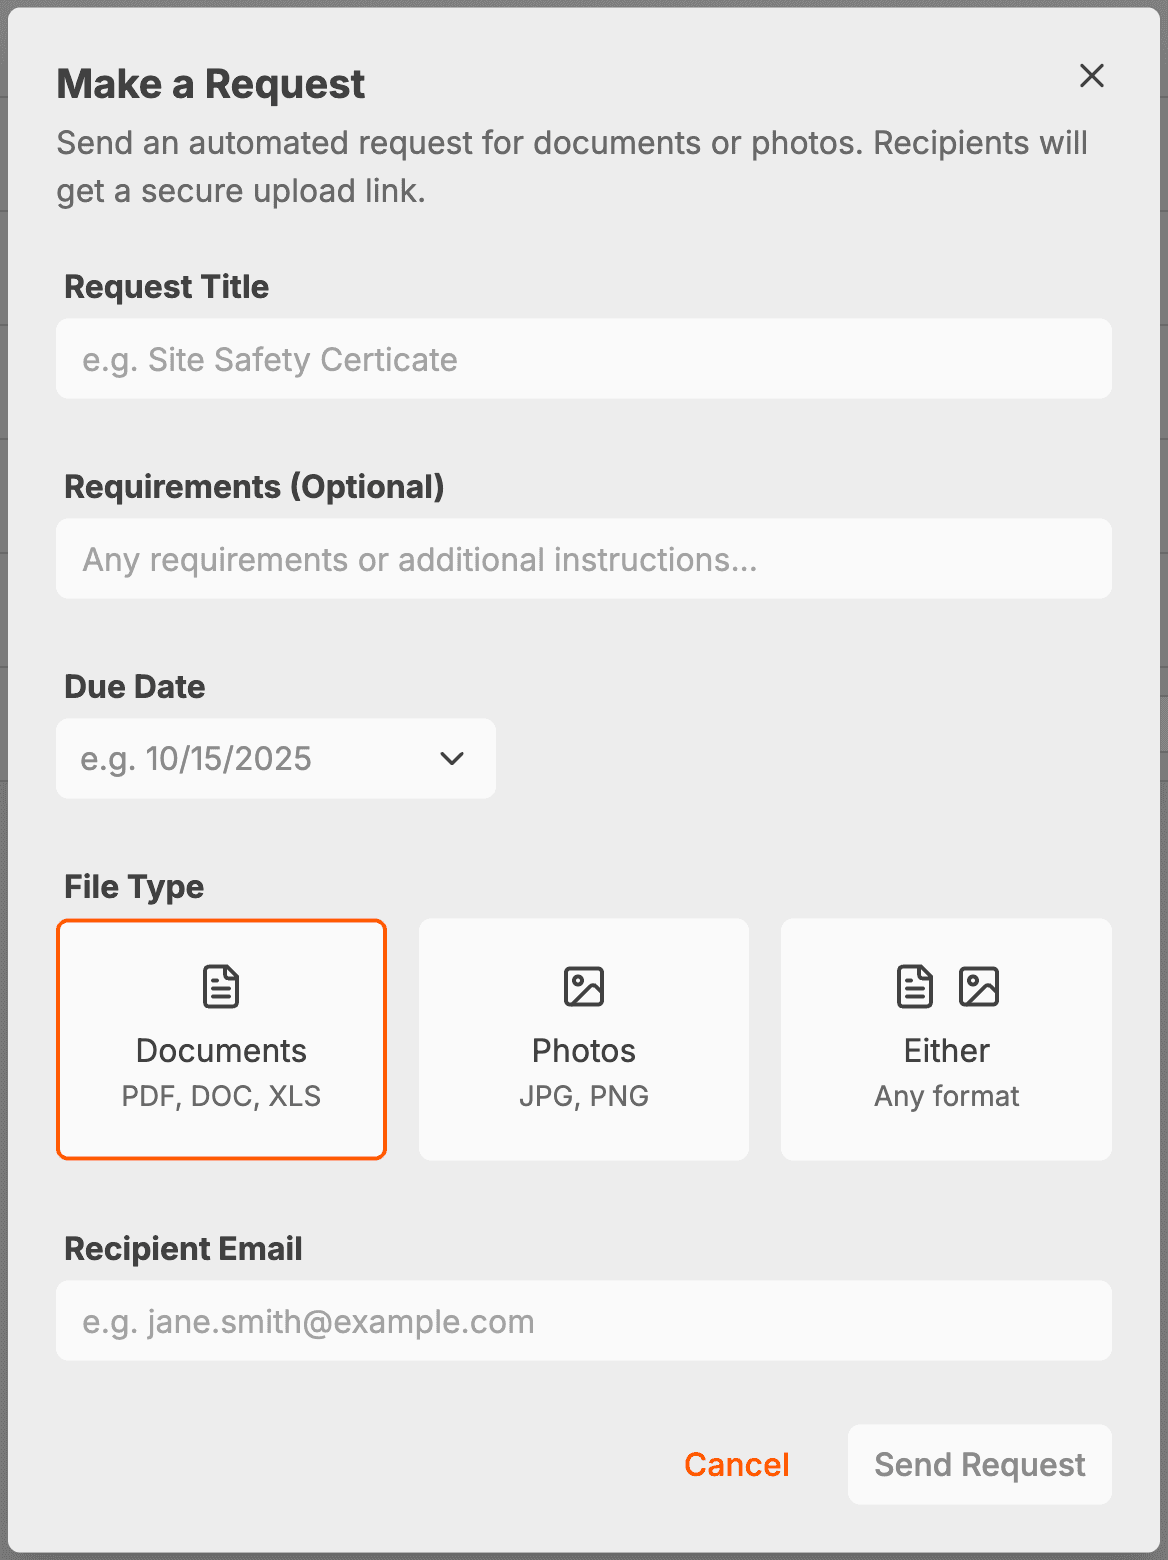This screenshot has width=1168, height=1560.
Task: Click the Send Request button
Action: tap(978, 1464)
